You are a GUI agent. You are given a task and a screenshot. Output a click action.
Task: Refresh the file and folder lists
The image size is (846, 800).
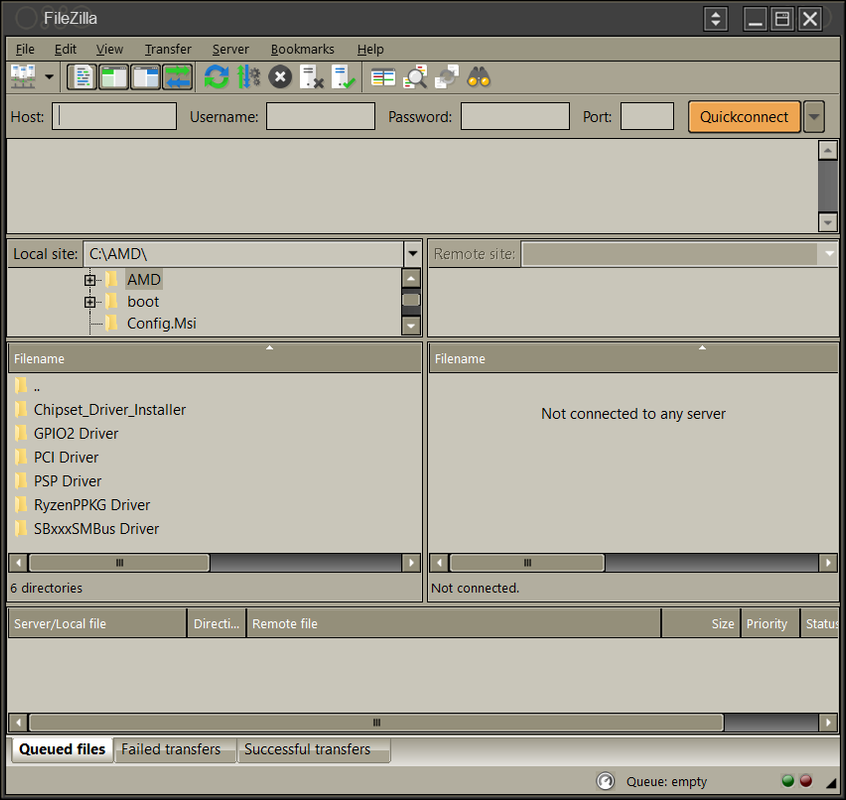(216, 77)
